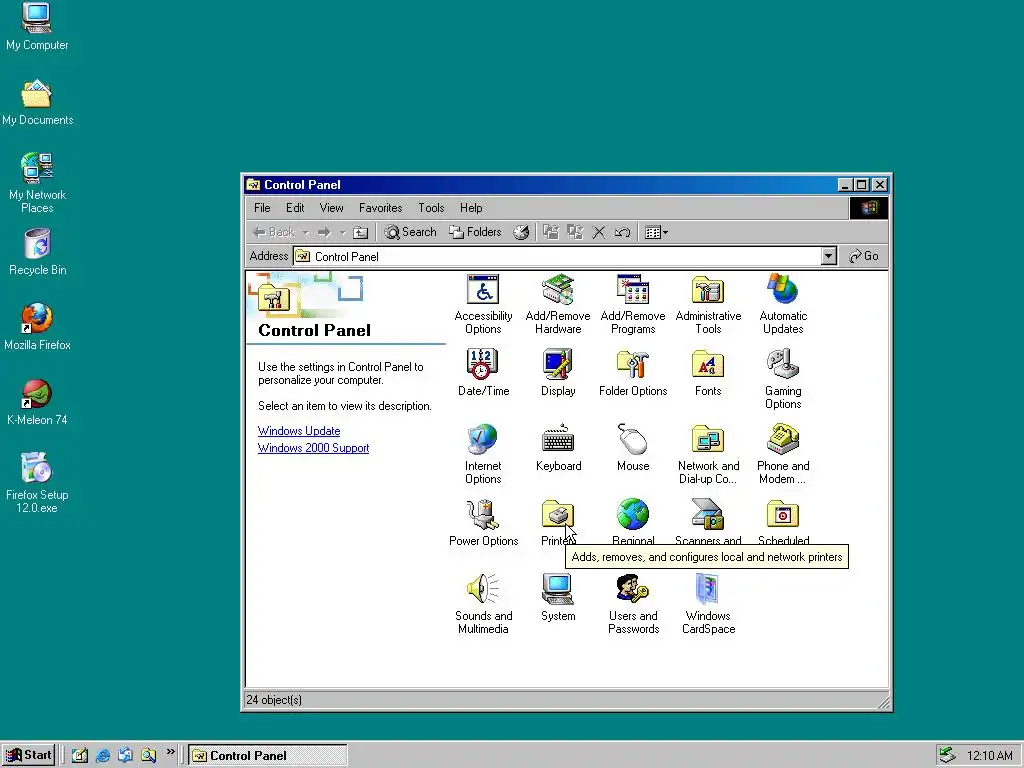Screen dimensions: 1024x768
Task: Click the Move To toolbar icon
Action: click(551, 232)
